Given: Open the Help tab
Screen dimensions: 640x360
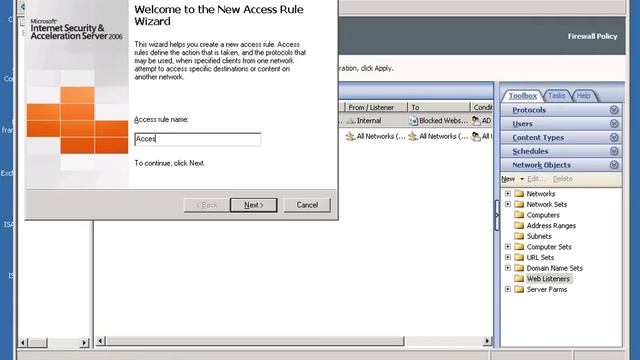Looking at the screenshot, I should [x=584, y=96].
